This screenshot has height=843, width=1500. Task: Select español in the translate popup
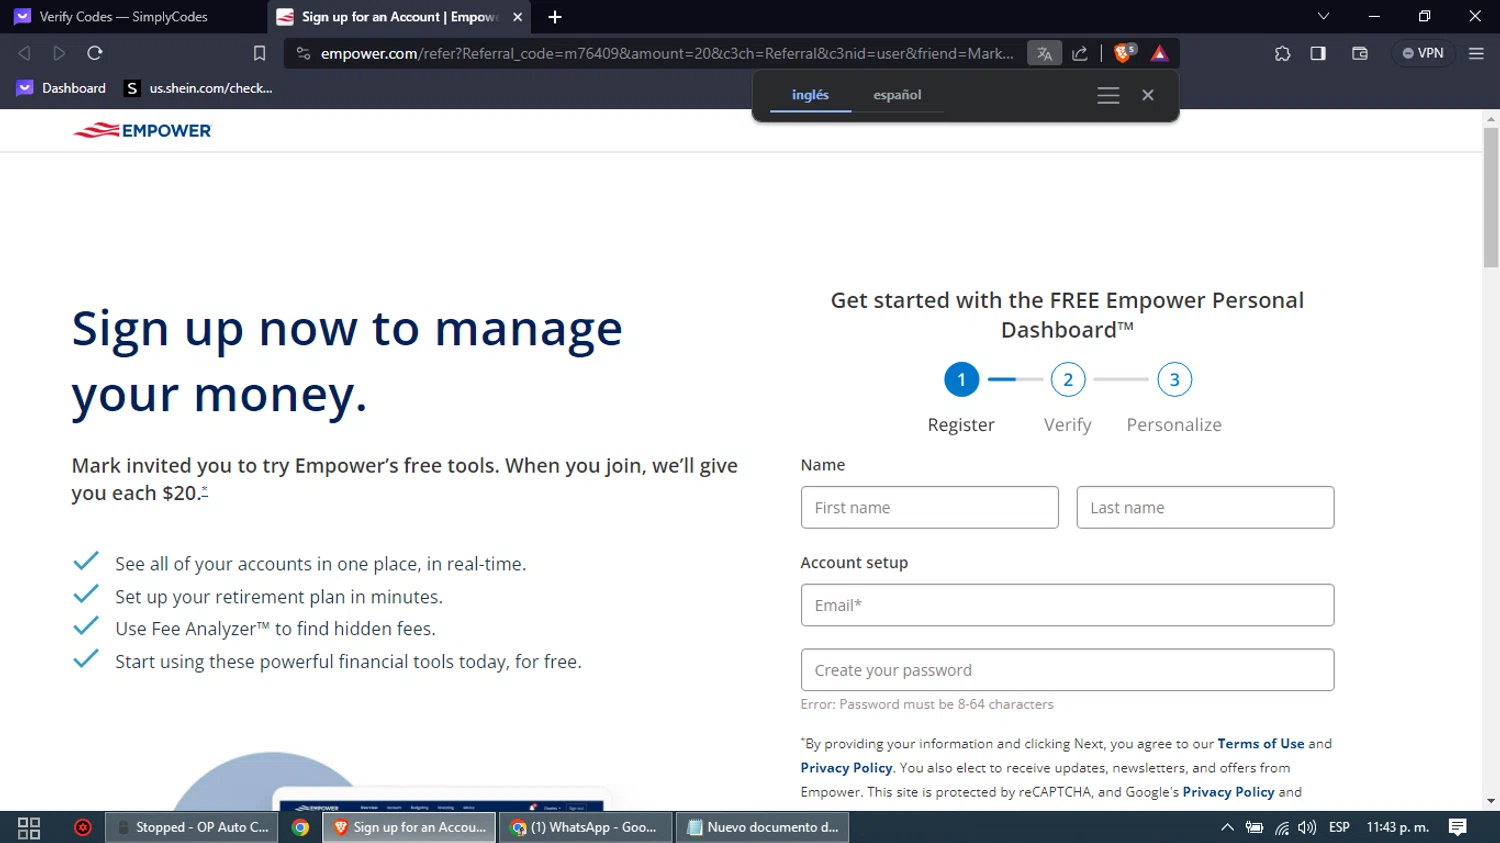coord(897,95)
